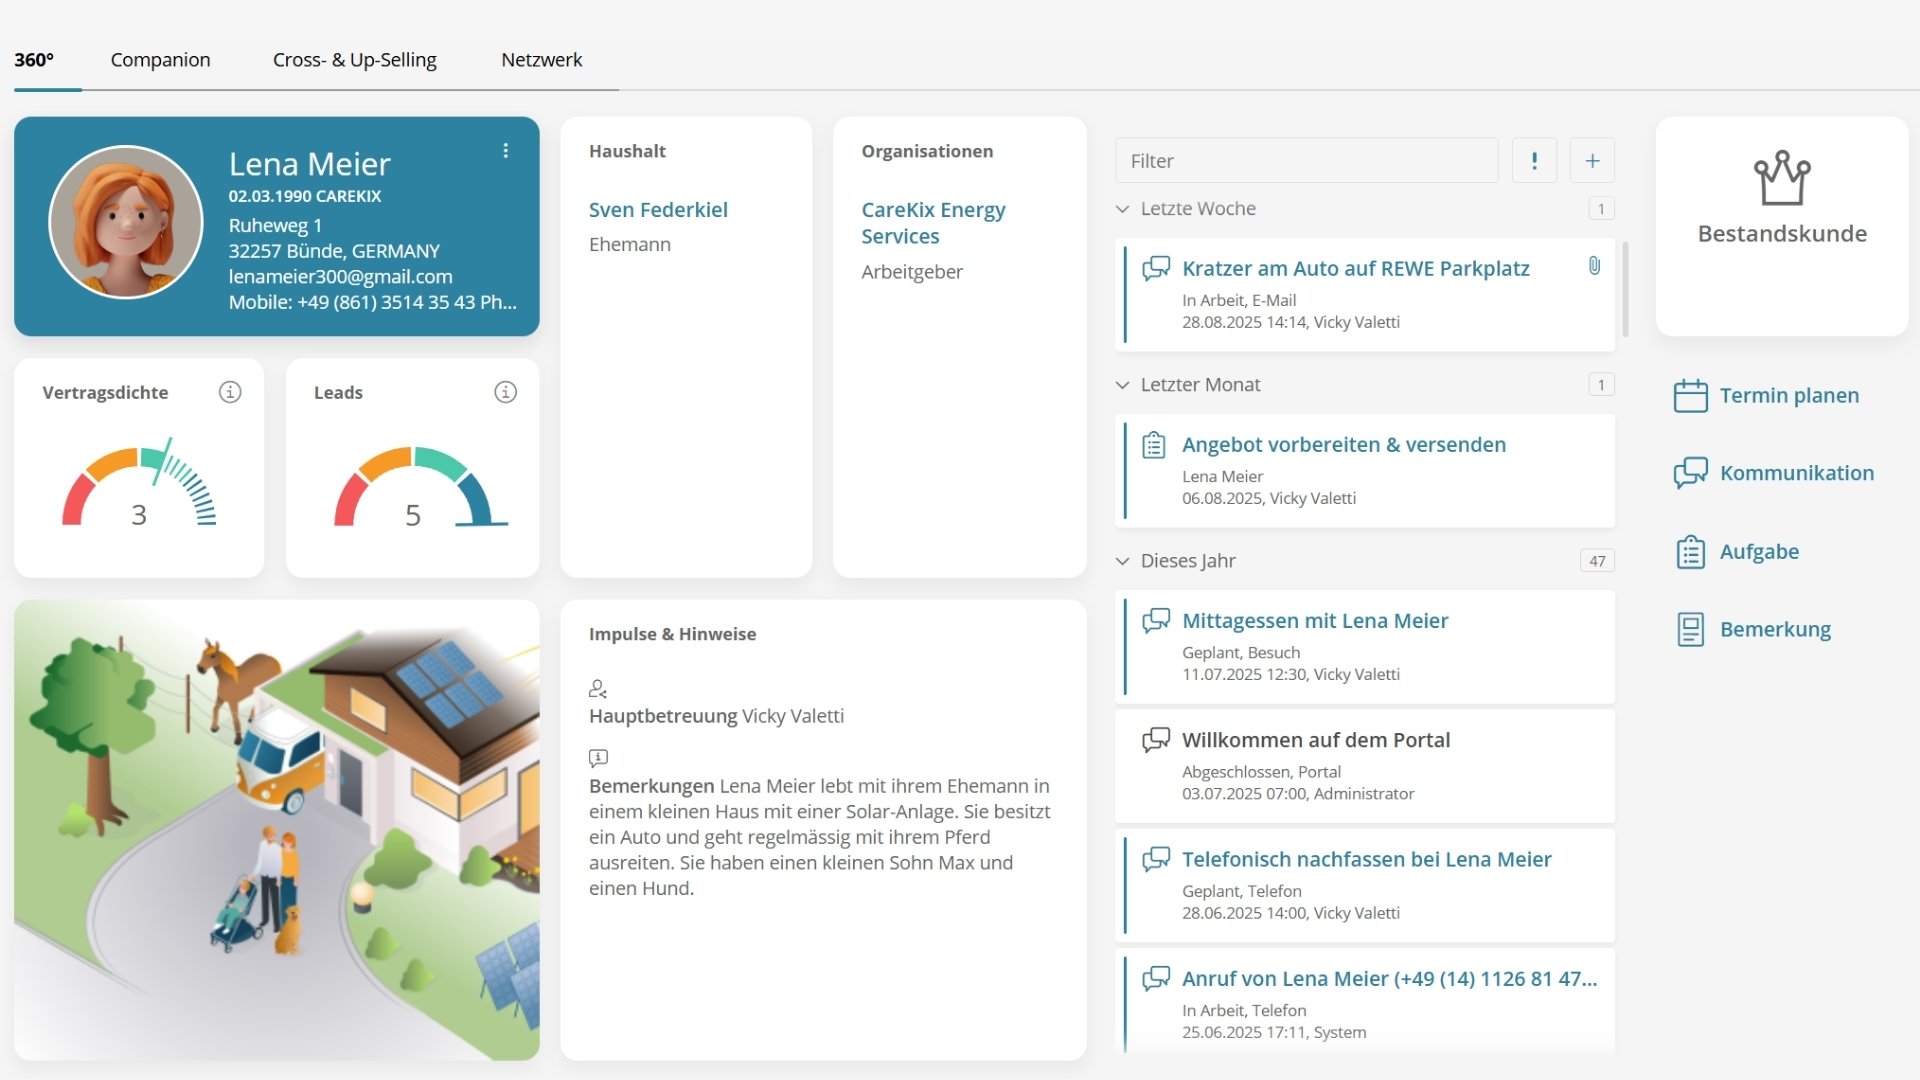Open Sven Federkiel's household profile
Viewport: 1920px width, 1080px height.
(659, 209)
